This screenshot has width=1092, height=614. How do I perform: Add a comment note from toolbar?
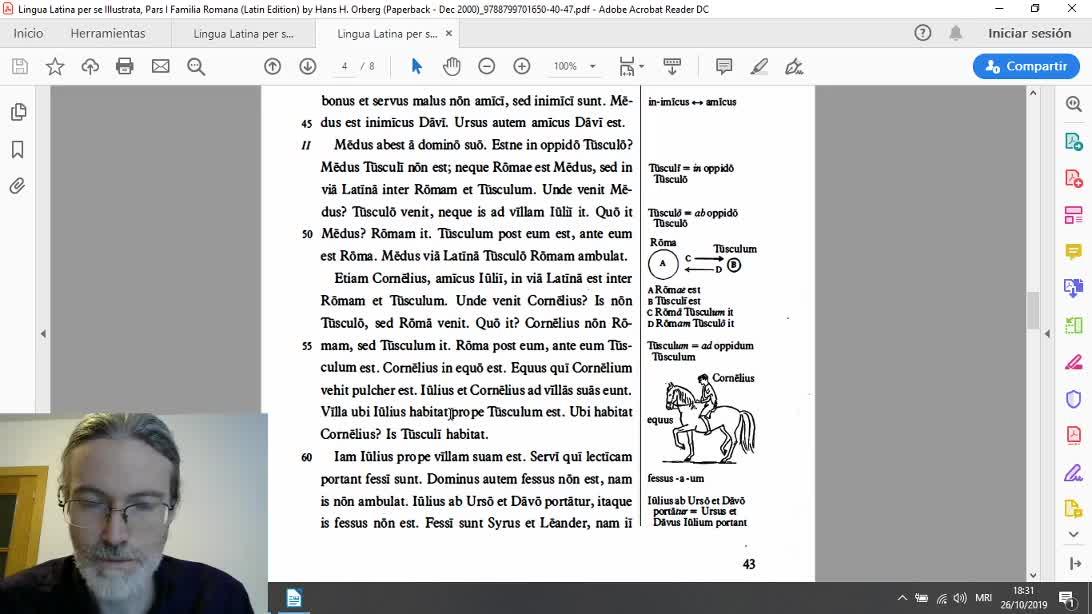[x=724, y=66]
